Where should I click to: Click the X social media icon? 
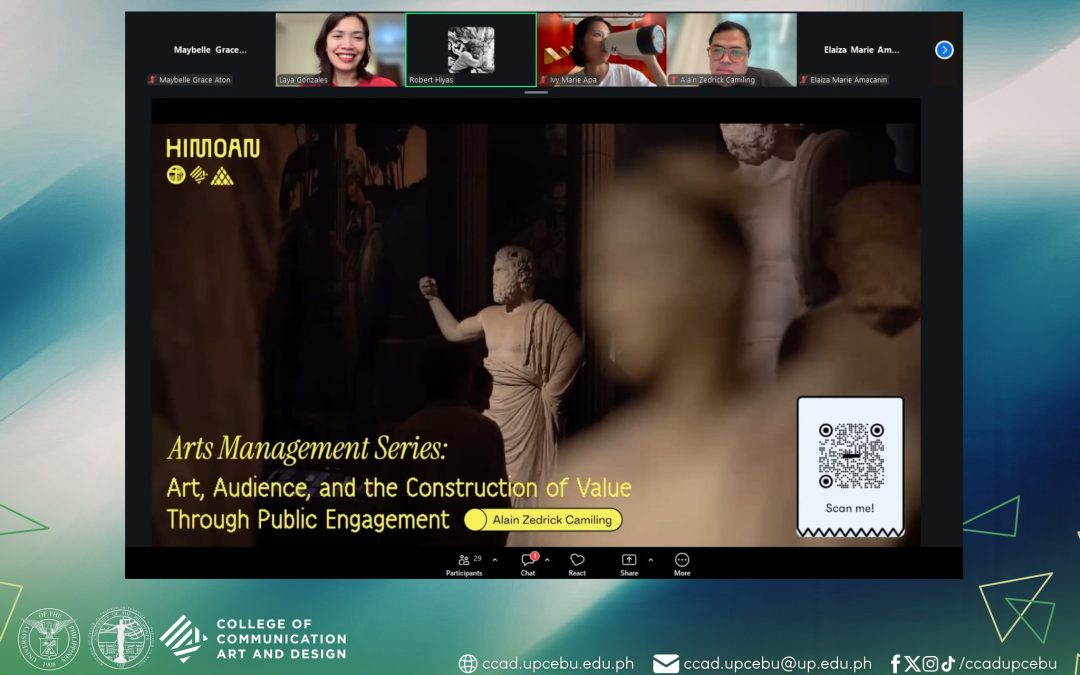(912, 663)
